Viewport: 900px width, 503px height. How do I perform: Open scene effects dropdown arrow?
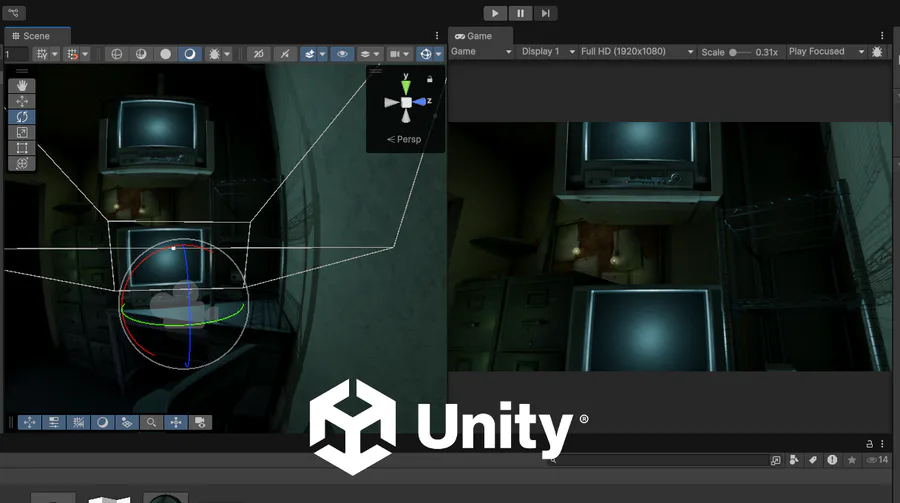click(323, 54)
